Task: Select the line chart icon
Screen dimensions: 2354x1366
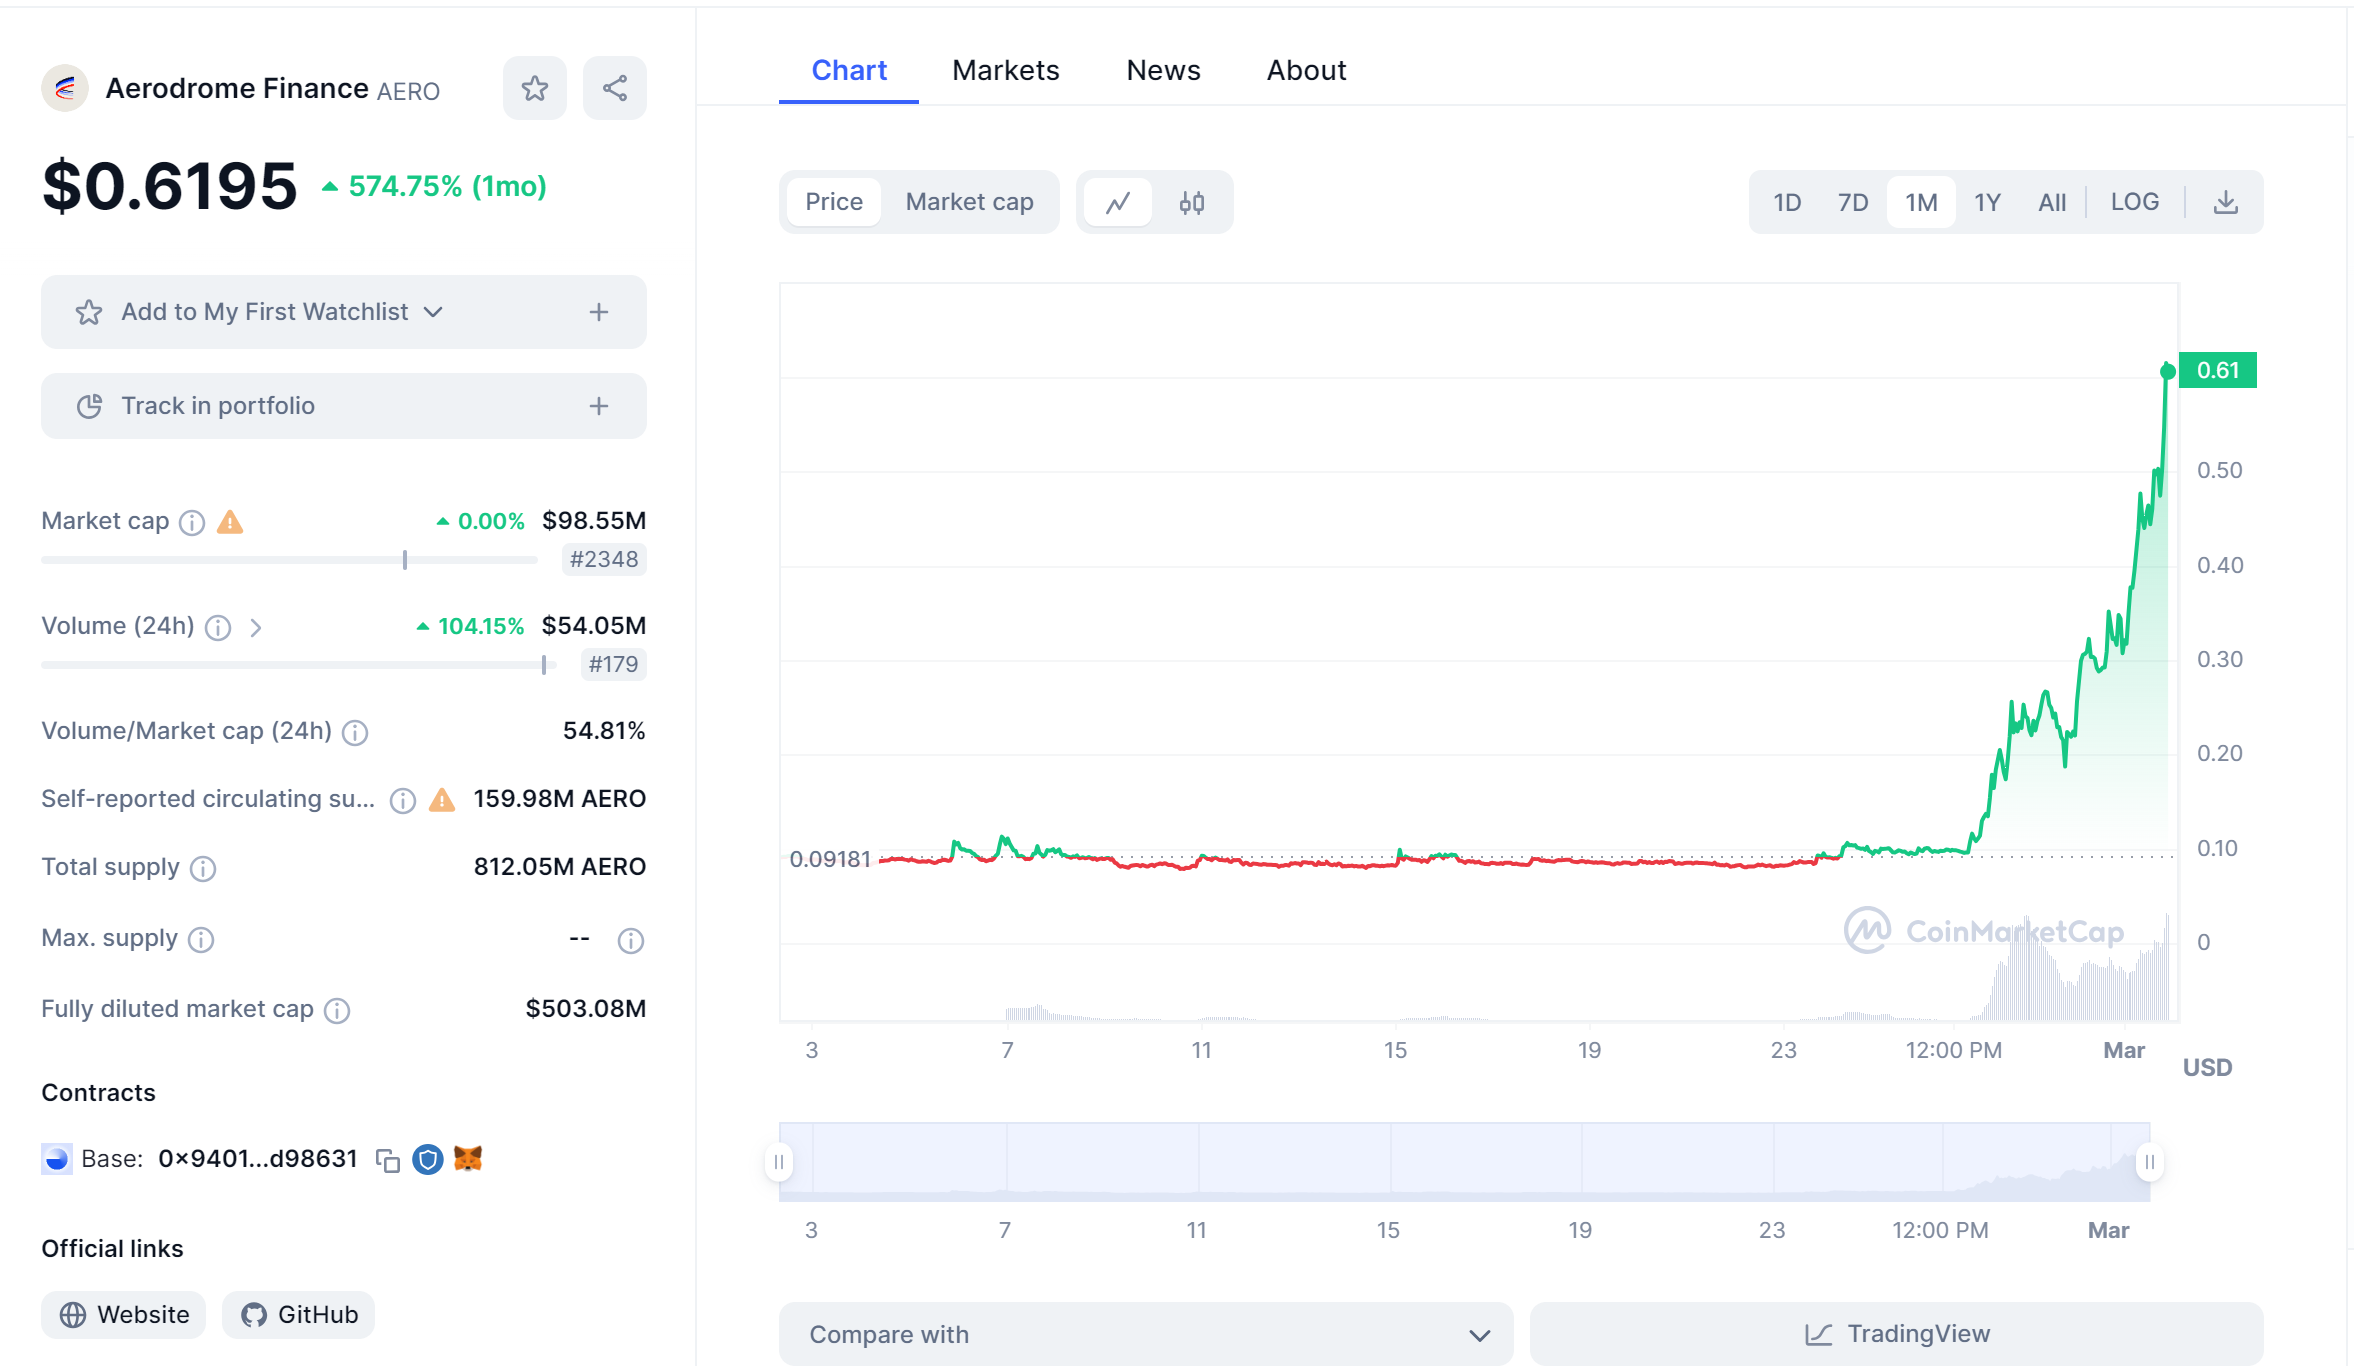Action: 1118,202
